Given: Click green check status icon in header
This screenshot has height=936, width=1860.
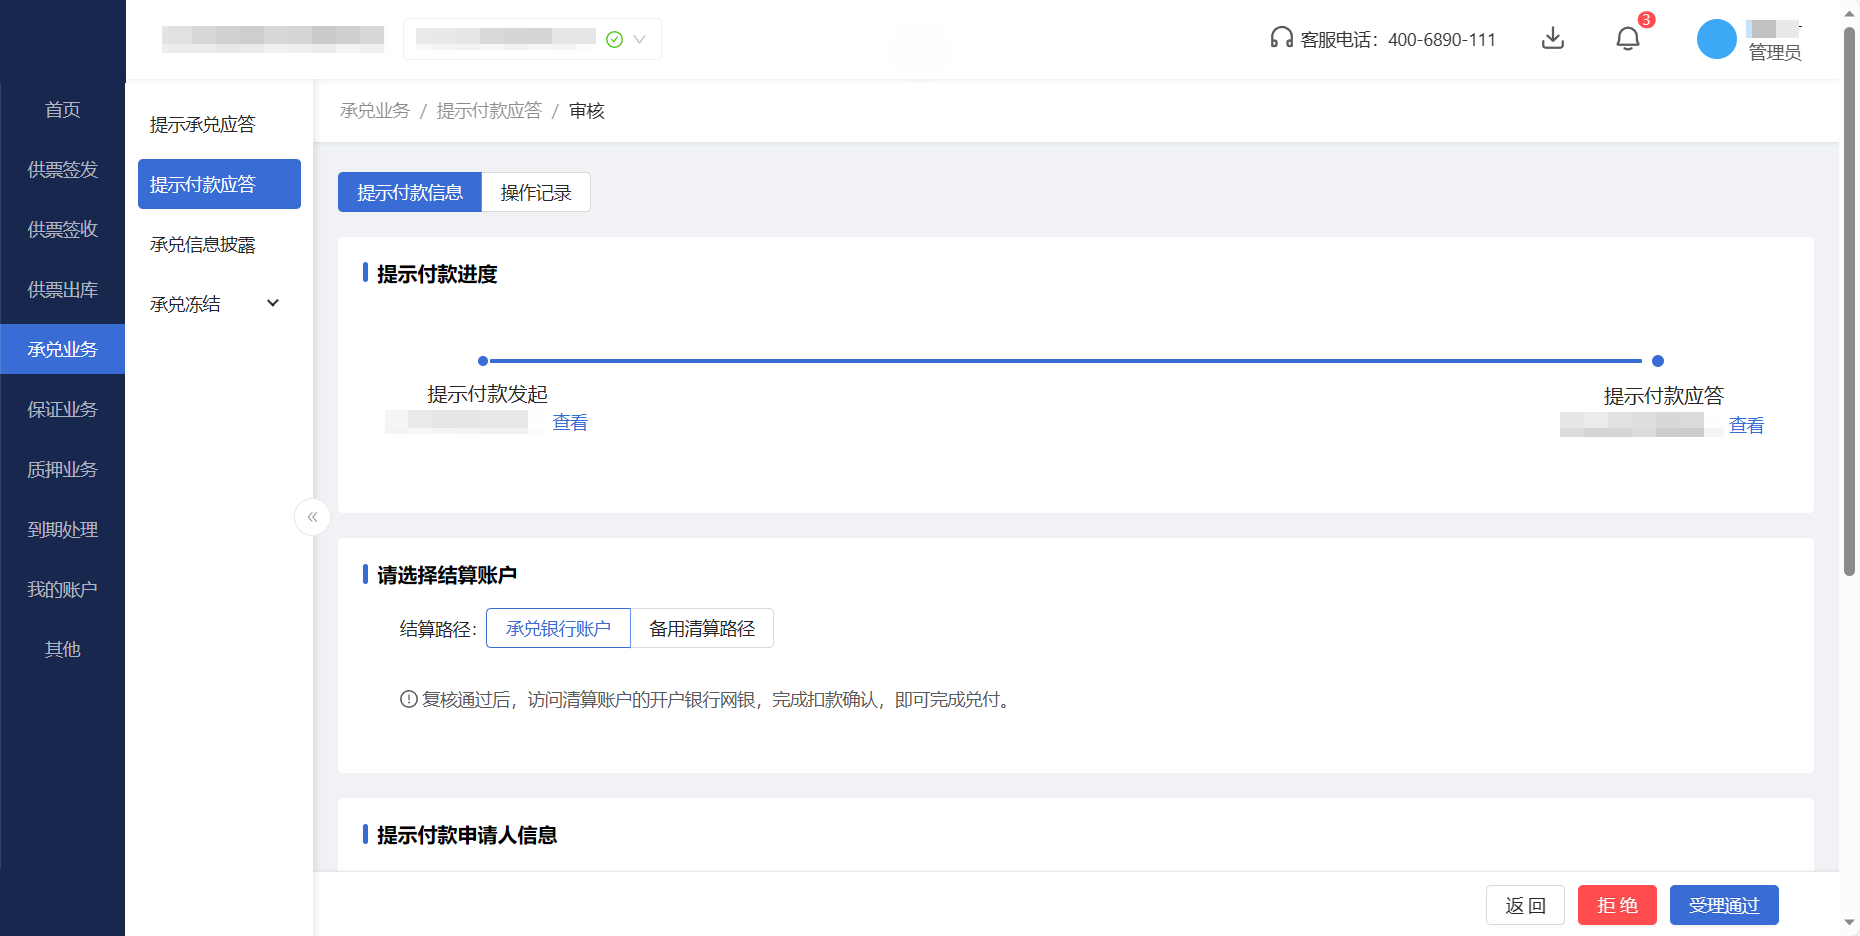Looking at the screenshot, I should coord(615,39).
